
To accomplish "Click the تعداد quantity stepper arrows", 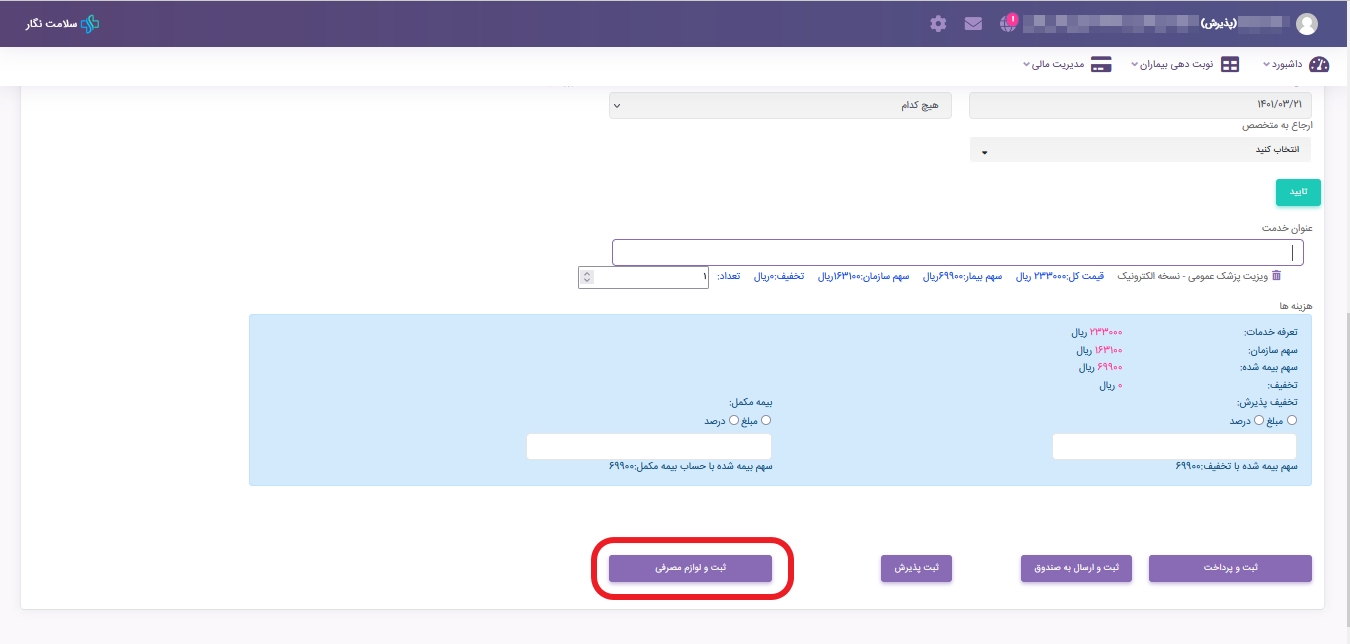I will [587, 277].
